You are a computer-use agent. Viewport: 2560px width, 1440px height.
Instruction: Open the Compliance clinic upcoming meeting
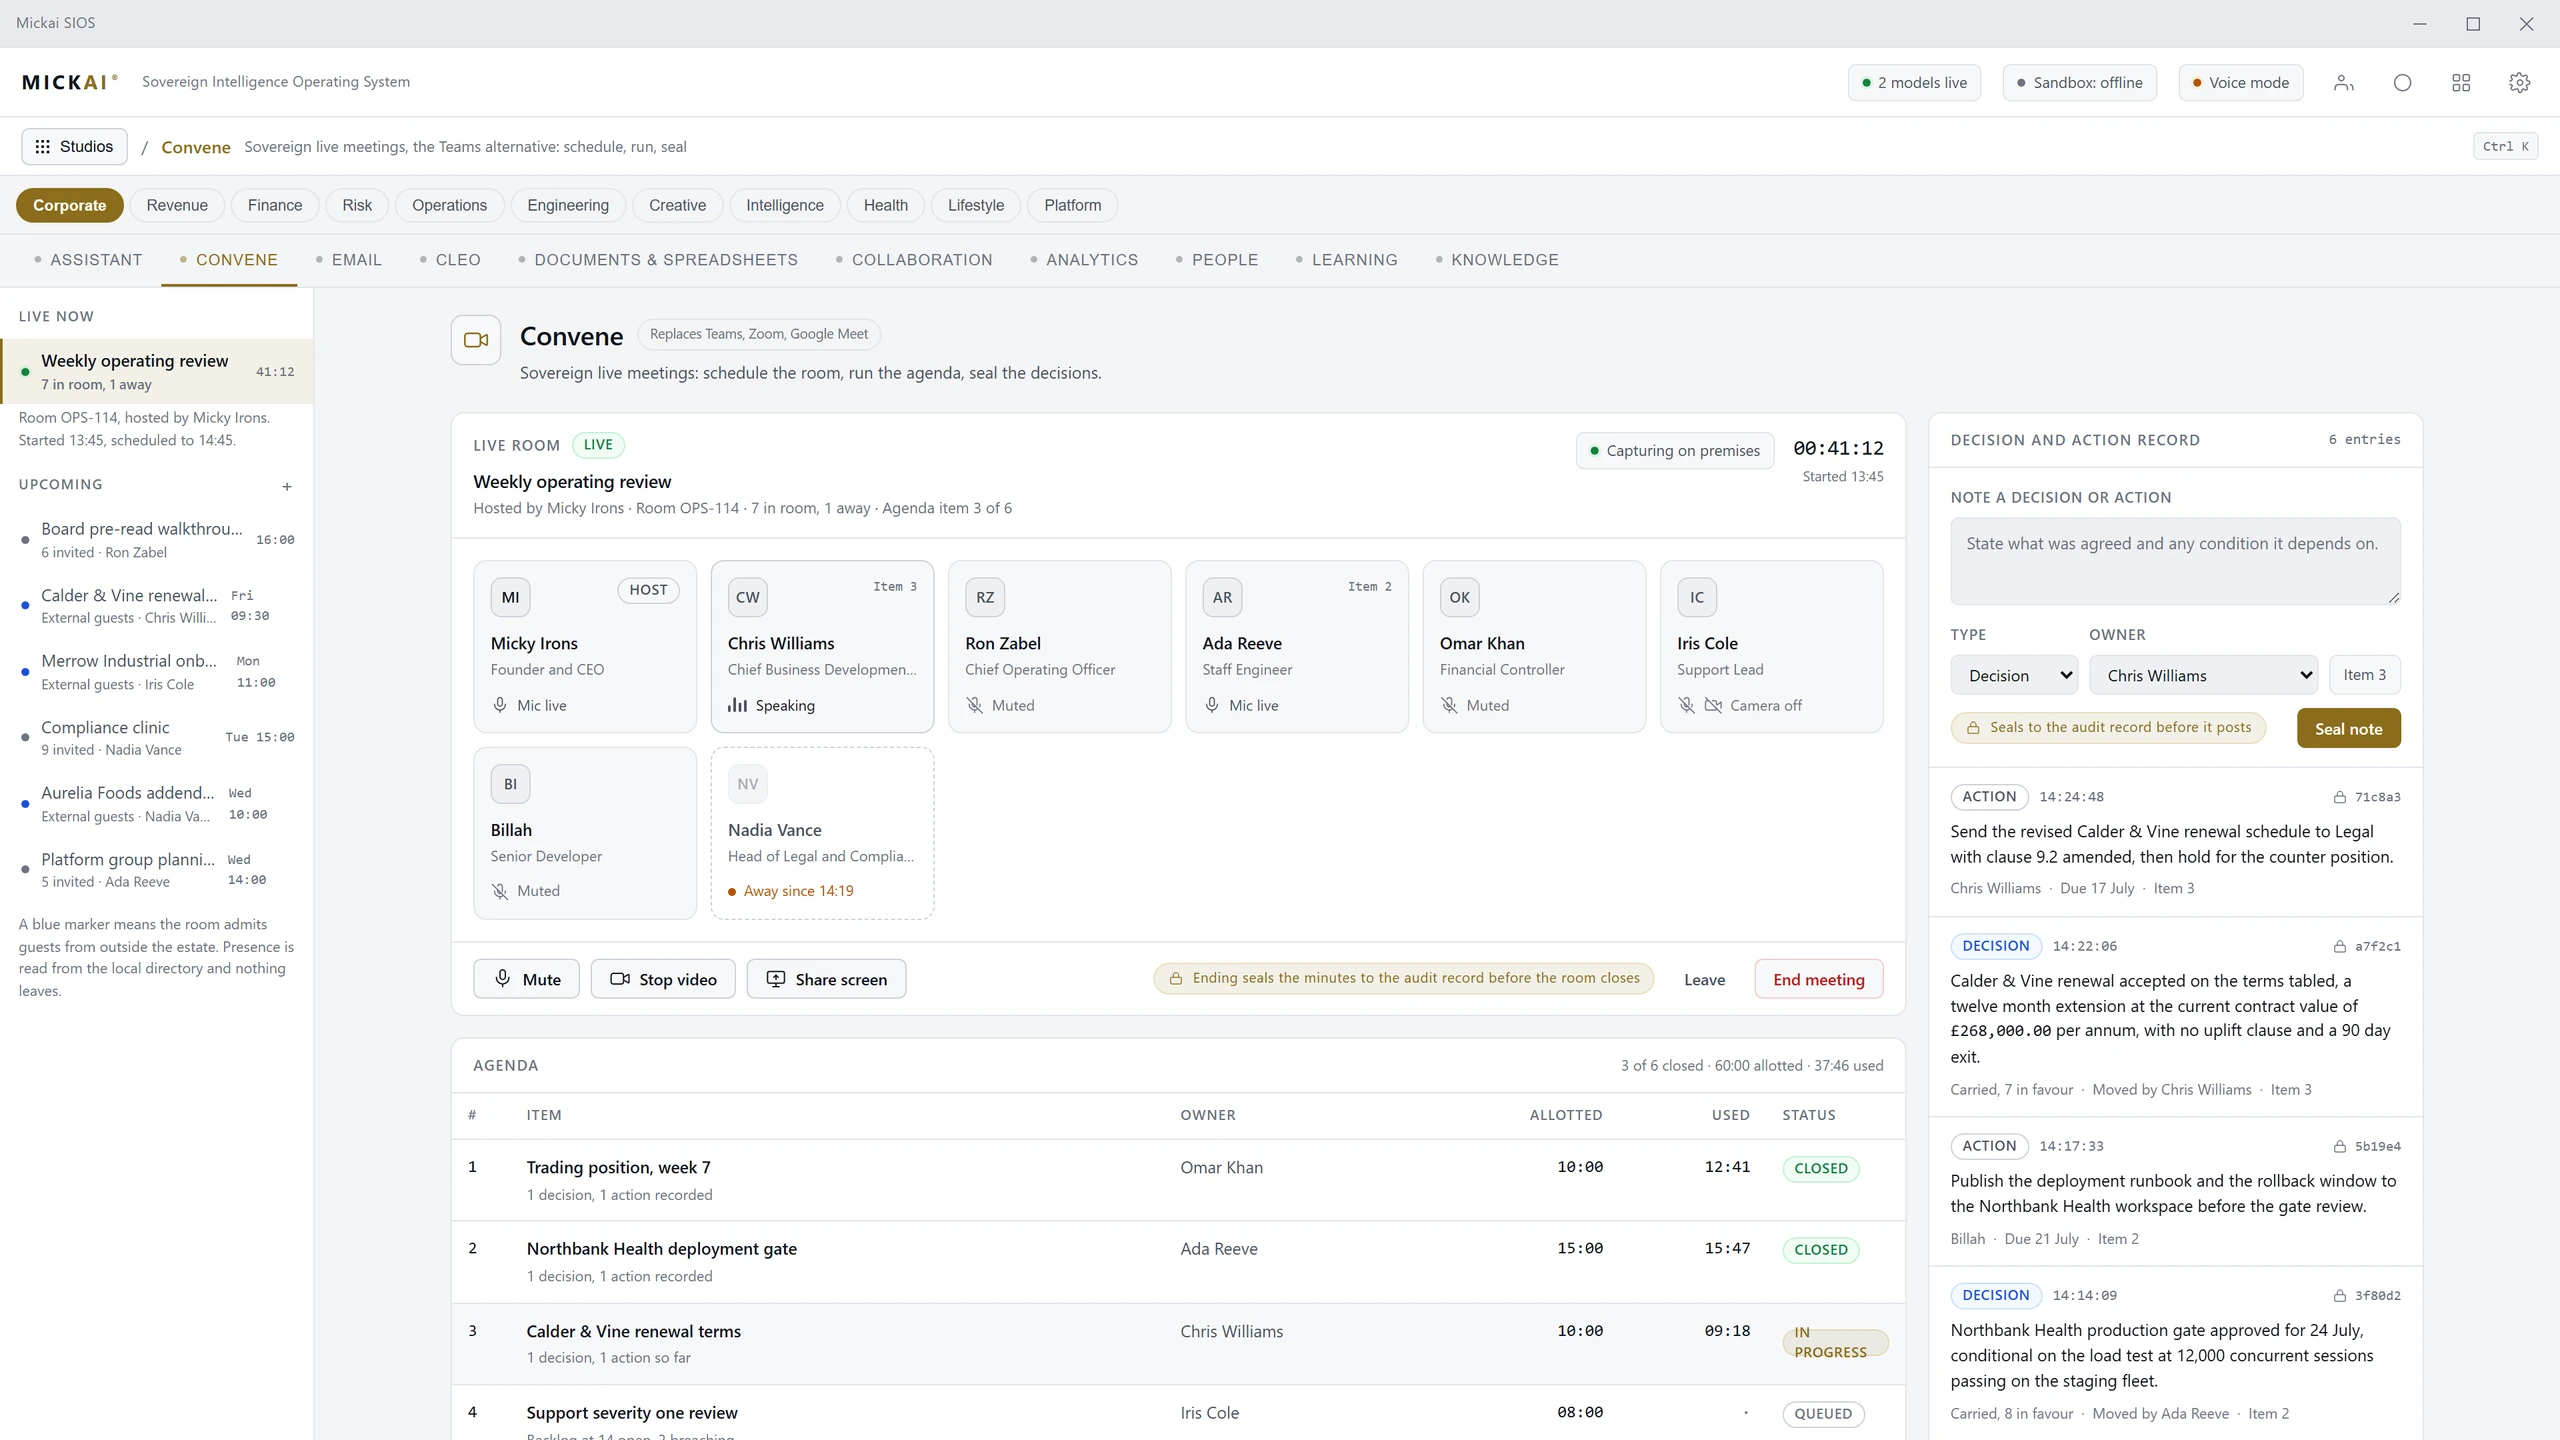157,737
